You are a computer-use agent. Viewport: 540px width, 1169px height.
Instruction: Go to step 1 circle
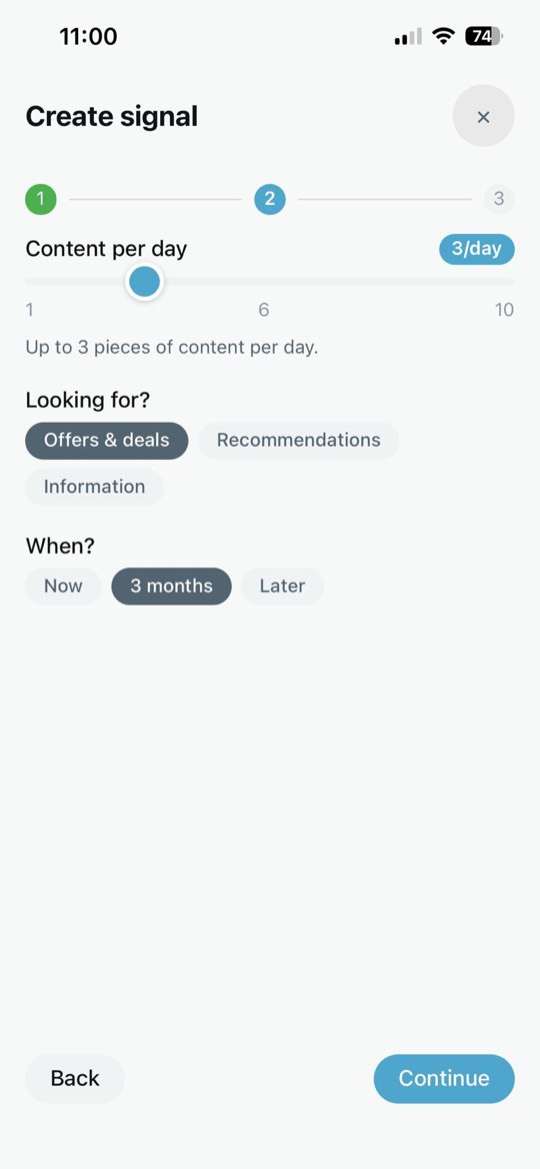tap(41, 199)
